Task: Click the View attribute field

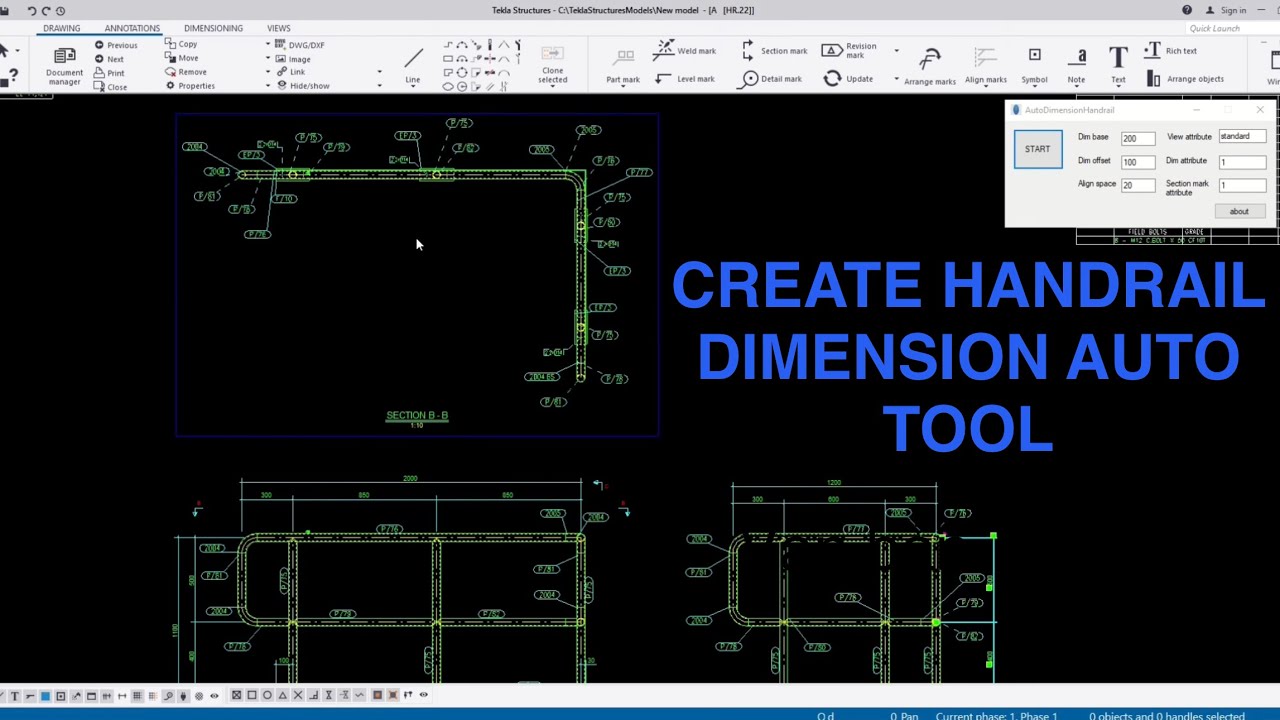Action: [x=1242, y=136]
